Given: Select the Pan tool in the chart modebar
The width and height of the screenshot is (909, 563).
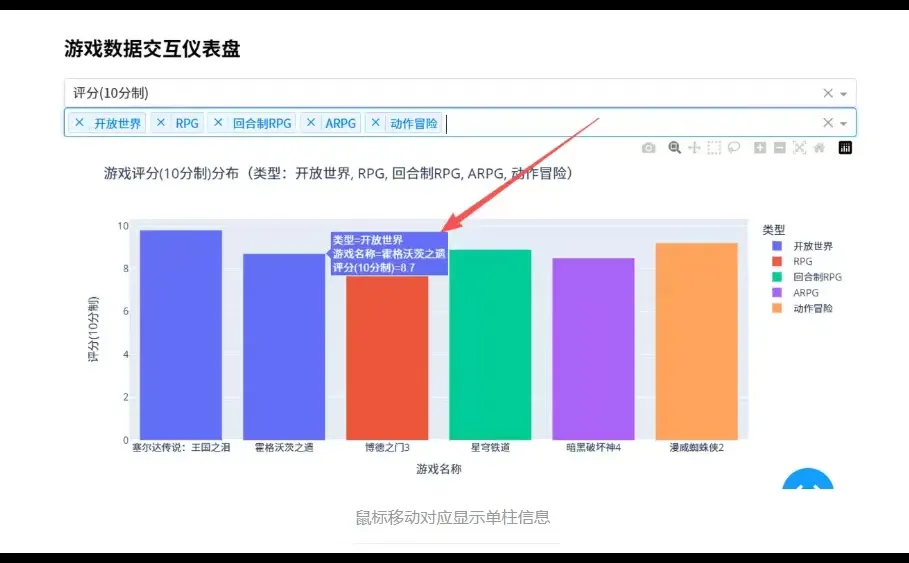Looking at the screenshot, I should [694, 148].
